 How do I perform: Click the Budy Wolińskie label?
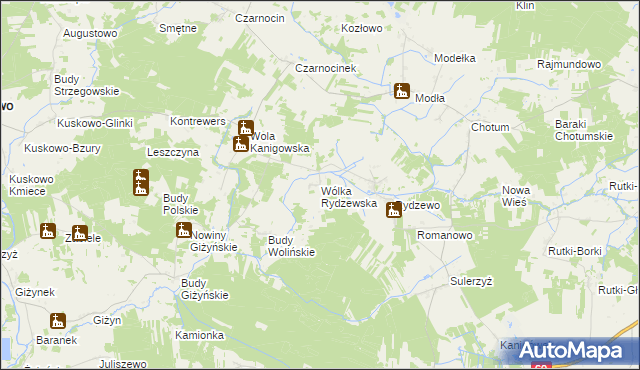click(291, 246)
